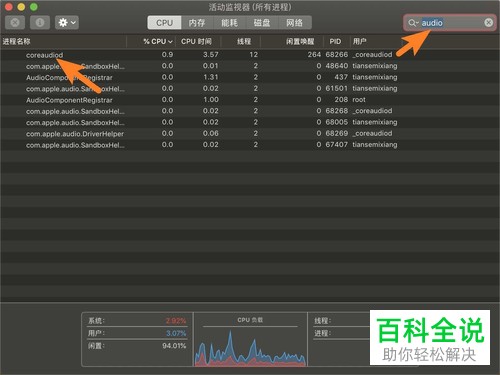Click the CPU 负载 graph
The image size is (500, 375).
click(x=250, y=348)
